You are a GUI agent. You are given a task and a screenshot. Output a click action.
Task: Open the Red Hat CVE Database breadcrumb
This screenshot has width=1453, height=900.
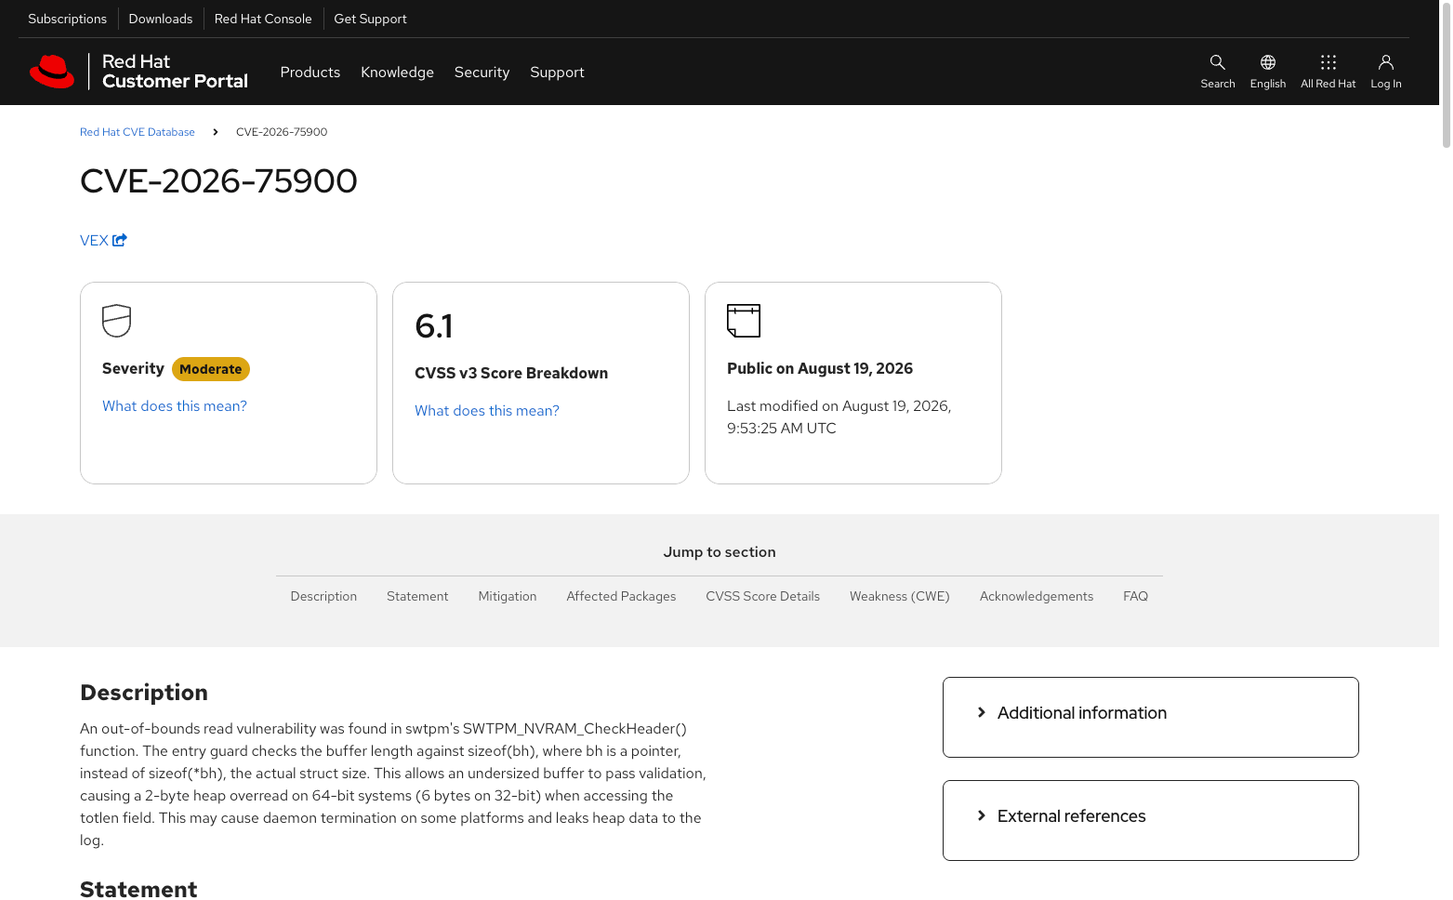(137, 132)
